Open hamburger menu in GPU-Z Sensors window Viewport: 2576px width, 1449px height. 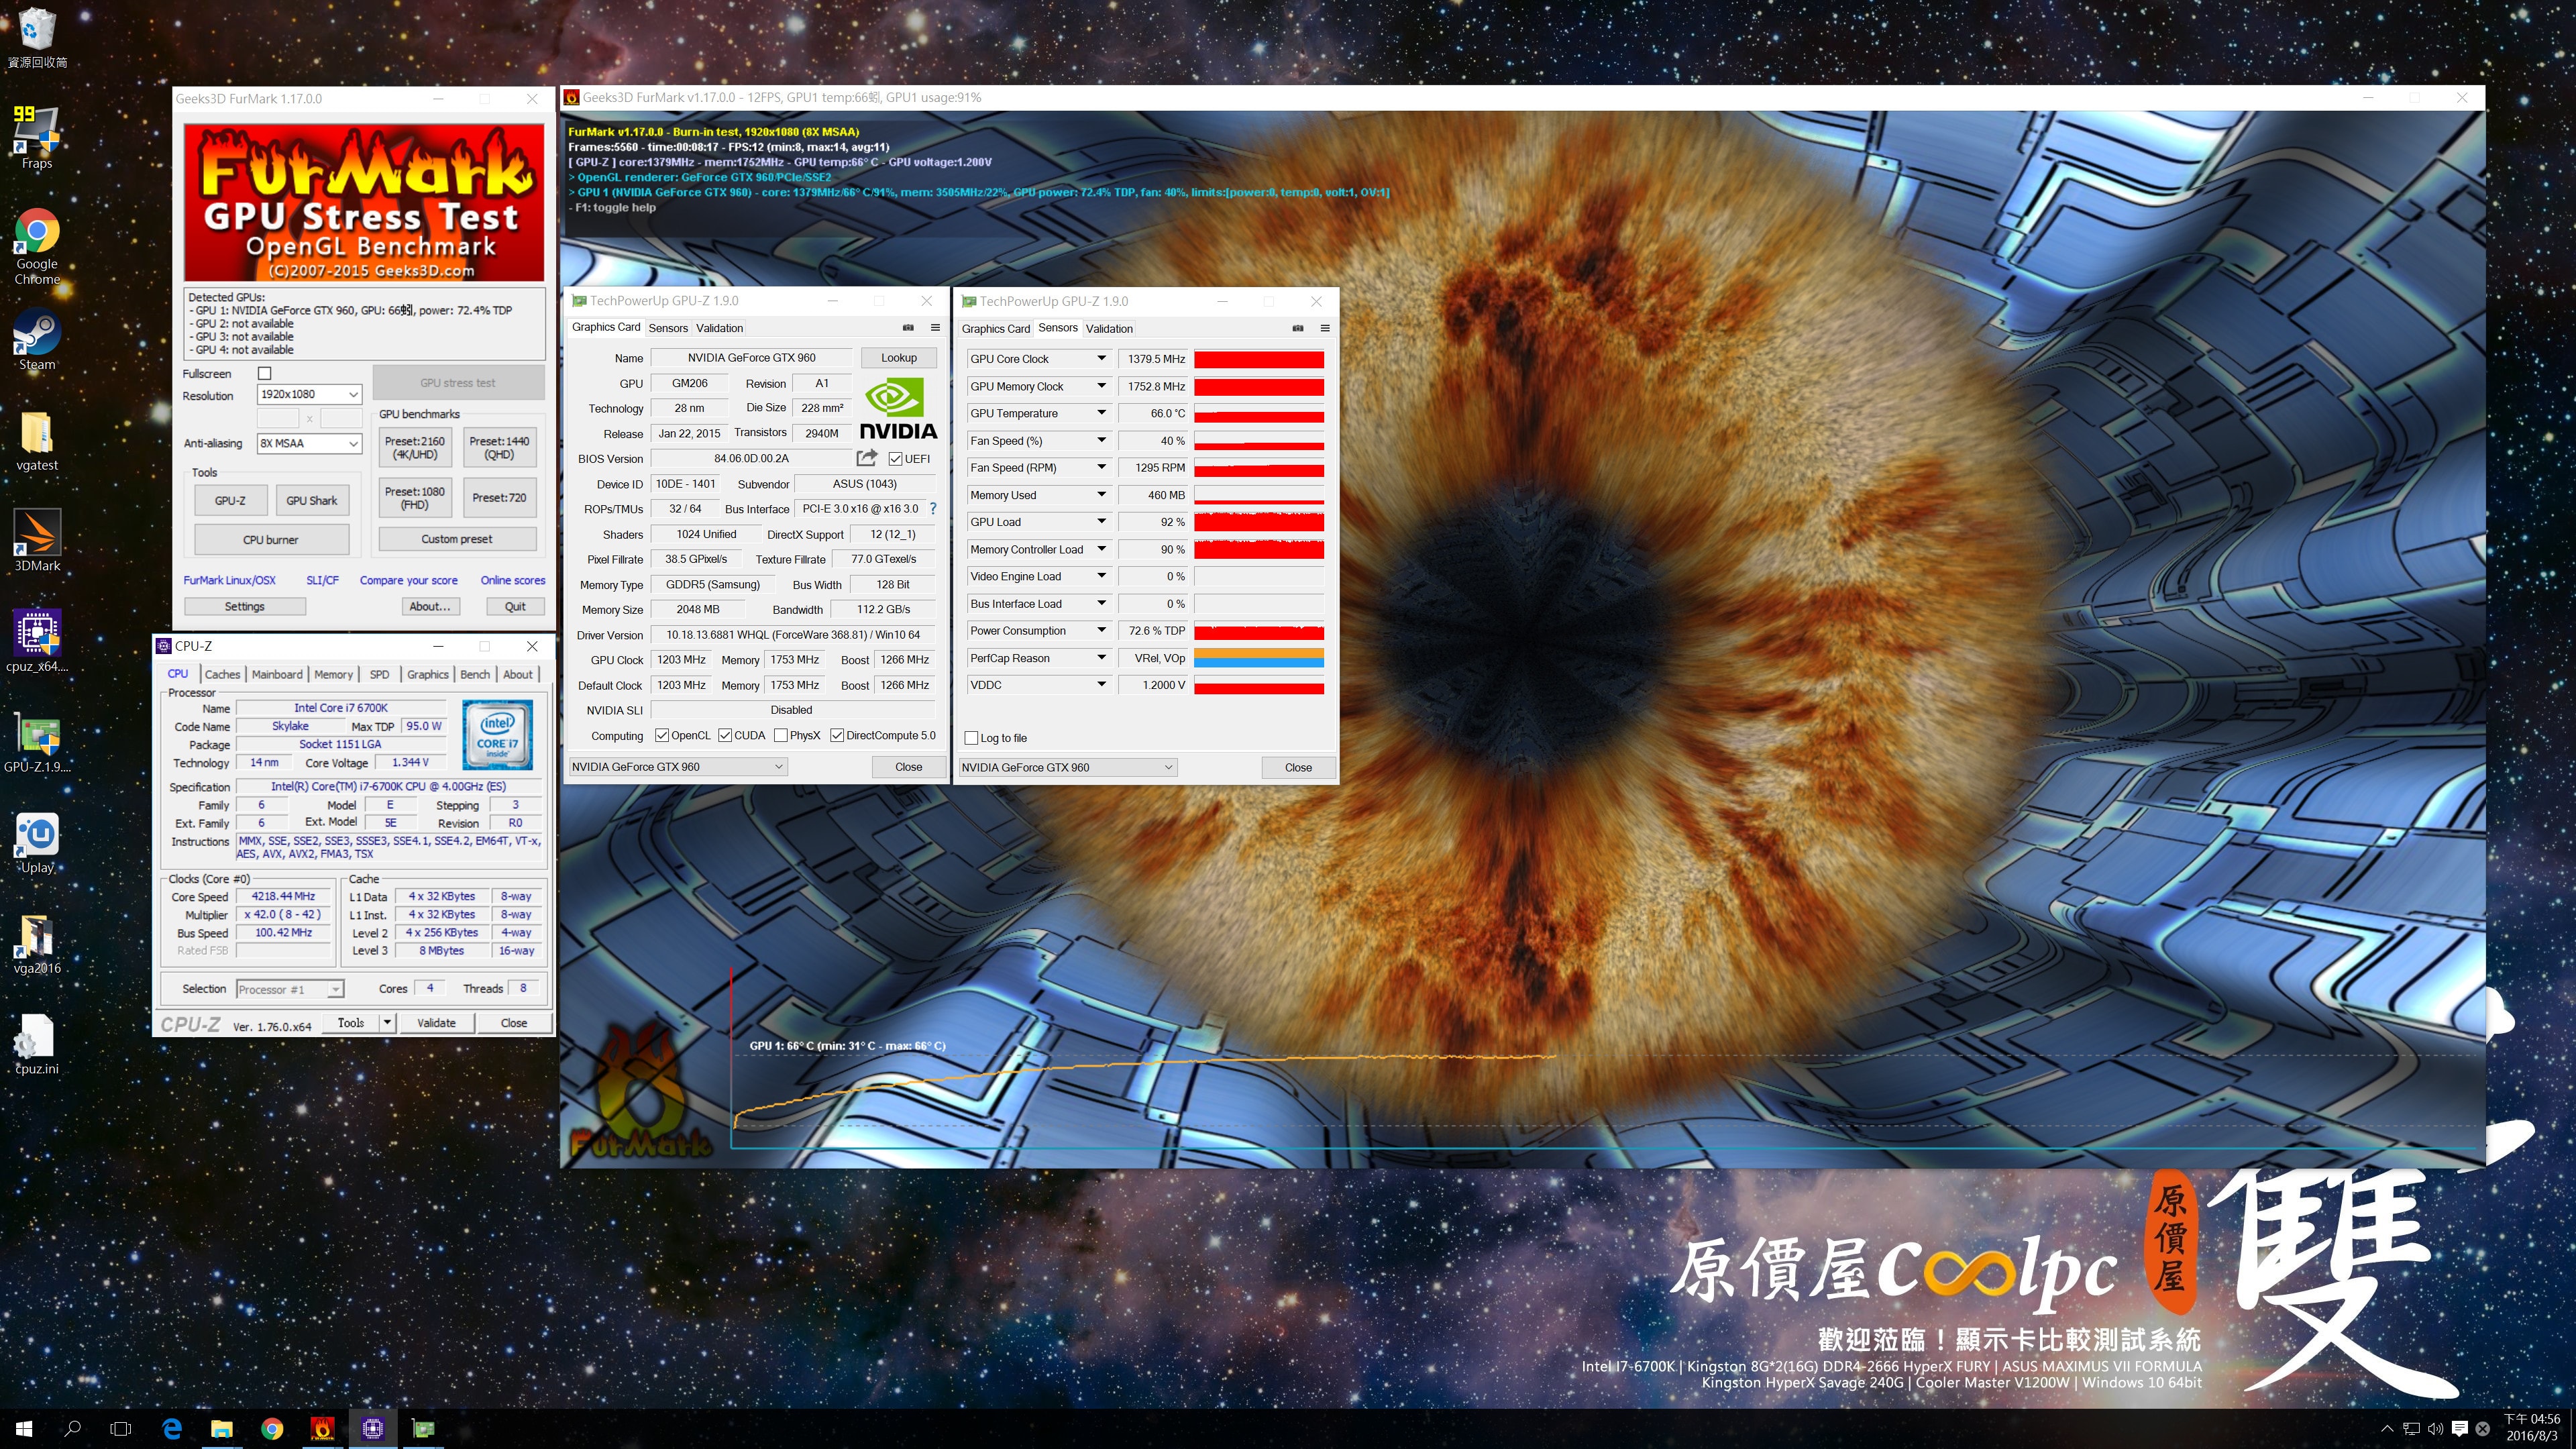[1325, 328]
